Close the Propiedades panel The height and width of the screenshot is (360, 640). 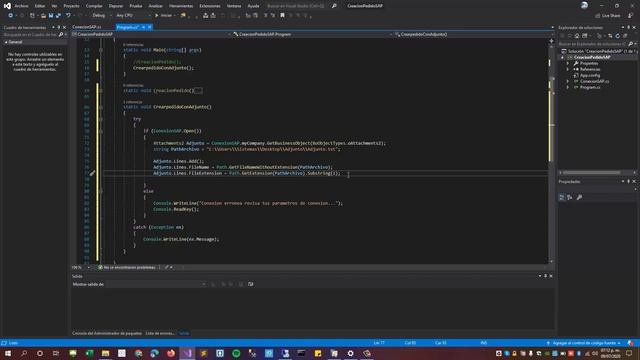(x=634, y=182)
